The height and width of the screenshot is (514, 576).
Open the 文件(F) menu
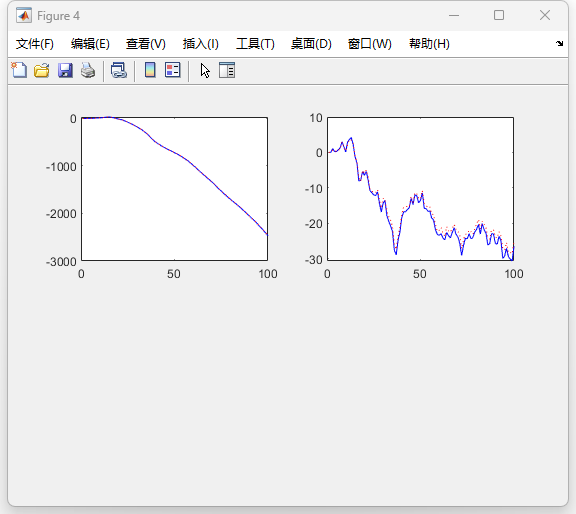point(35,44)
